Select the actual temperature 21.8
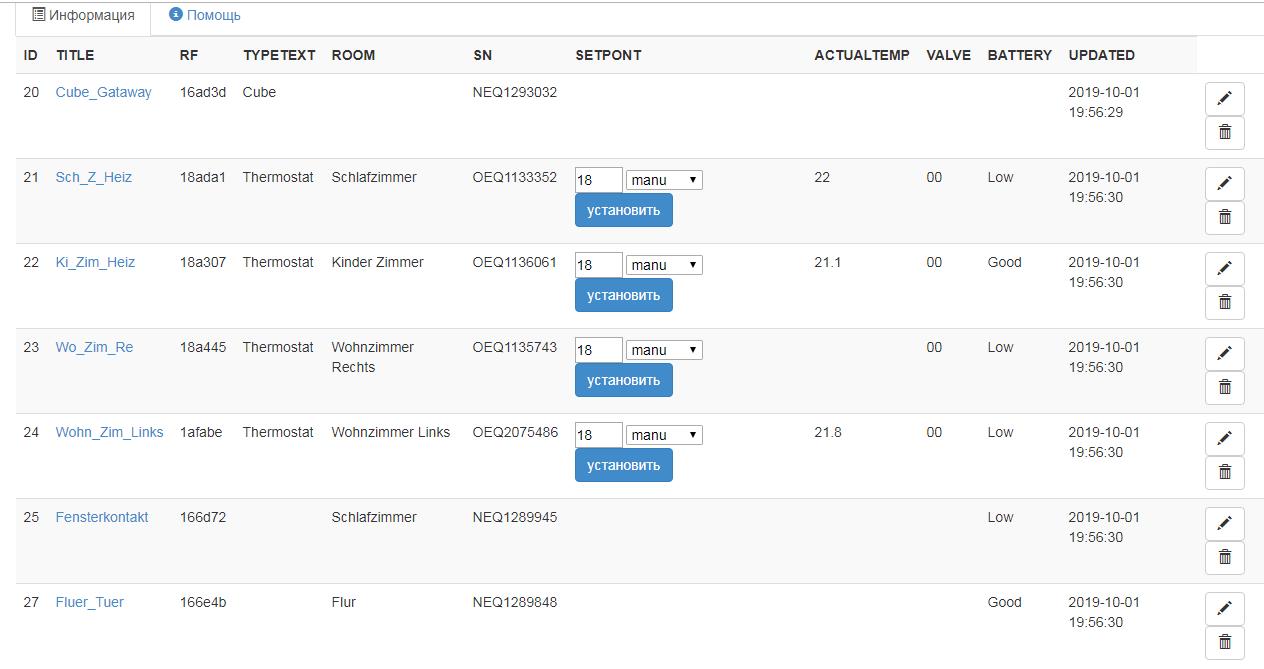 (828, 432)
